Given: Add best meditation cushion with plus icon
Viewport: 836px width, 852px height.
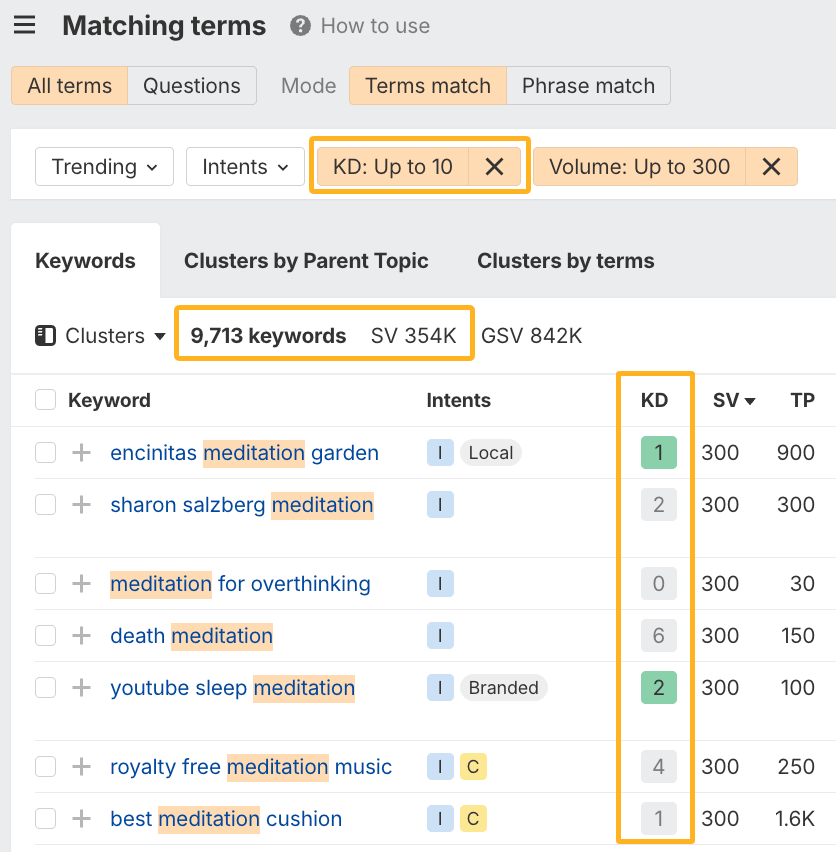Looking at the screenshot, I should (x=81, y=819).
